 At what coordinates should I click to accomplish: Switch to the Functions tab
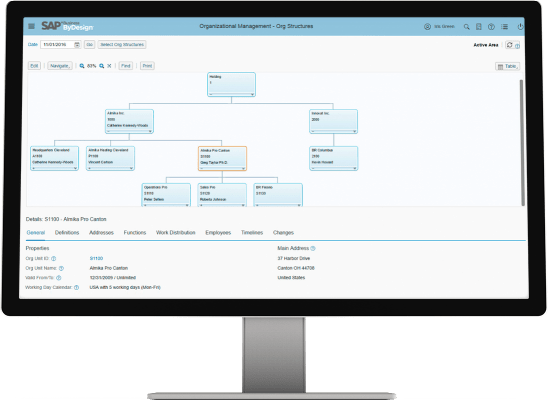pyautogui.click(x=135, y=233)
